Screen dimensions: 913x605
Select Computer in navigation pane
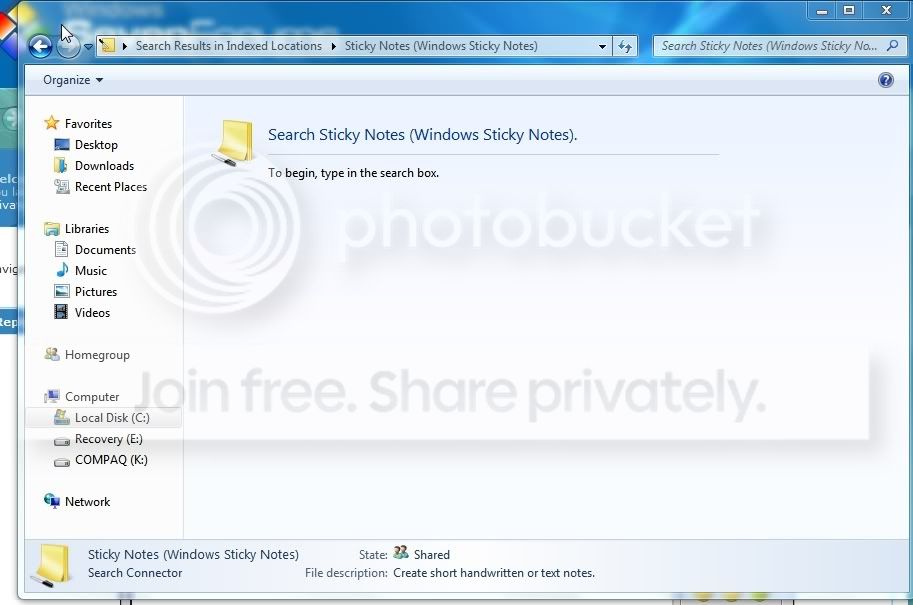point(92,397)
